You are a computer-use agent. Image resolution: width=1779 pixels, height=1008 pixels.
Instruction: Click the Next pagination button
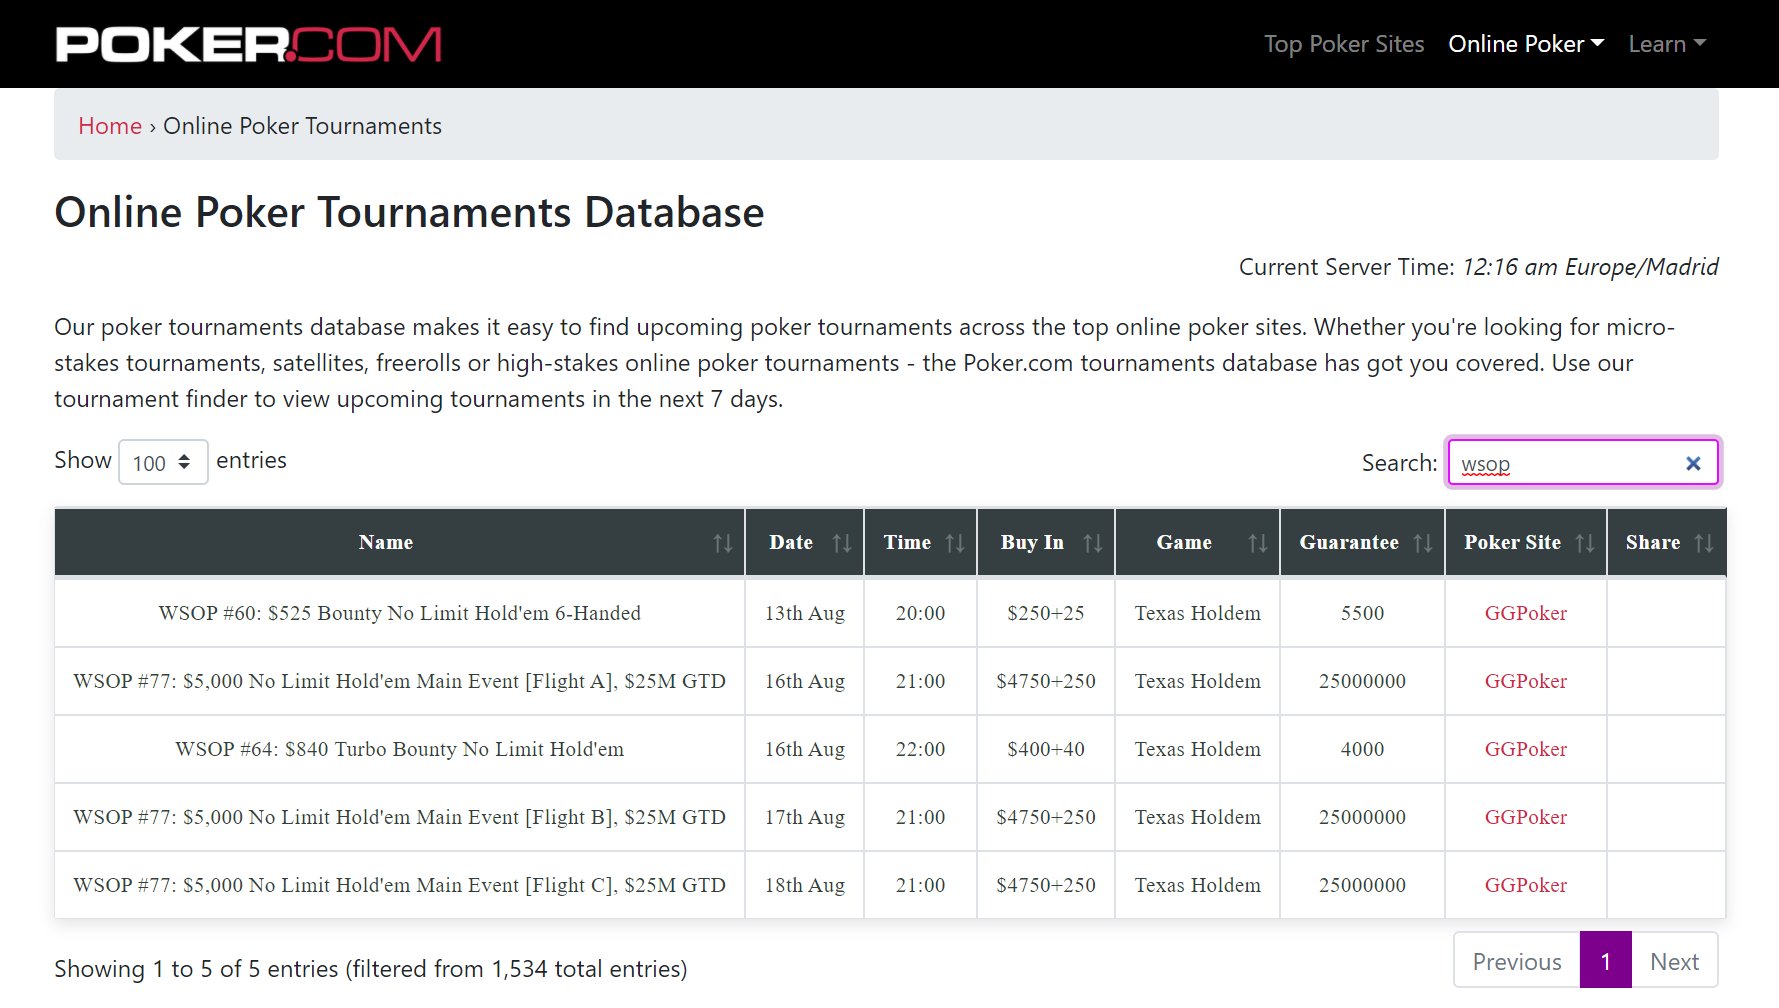pyautogui.click(x=1675, y=961)
